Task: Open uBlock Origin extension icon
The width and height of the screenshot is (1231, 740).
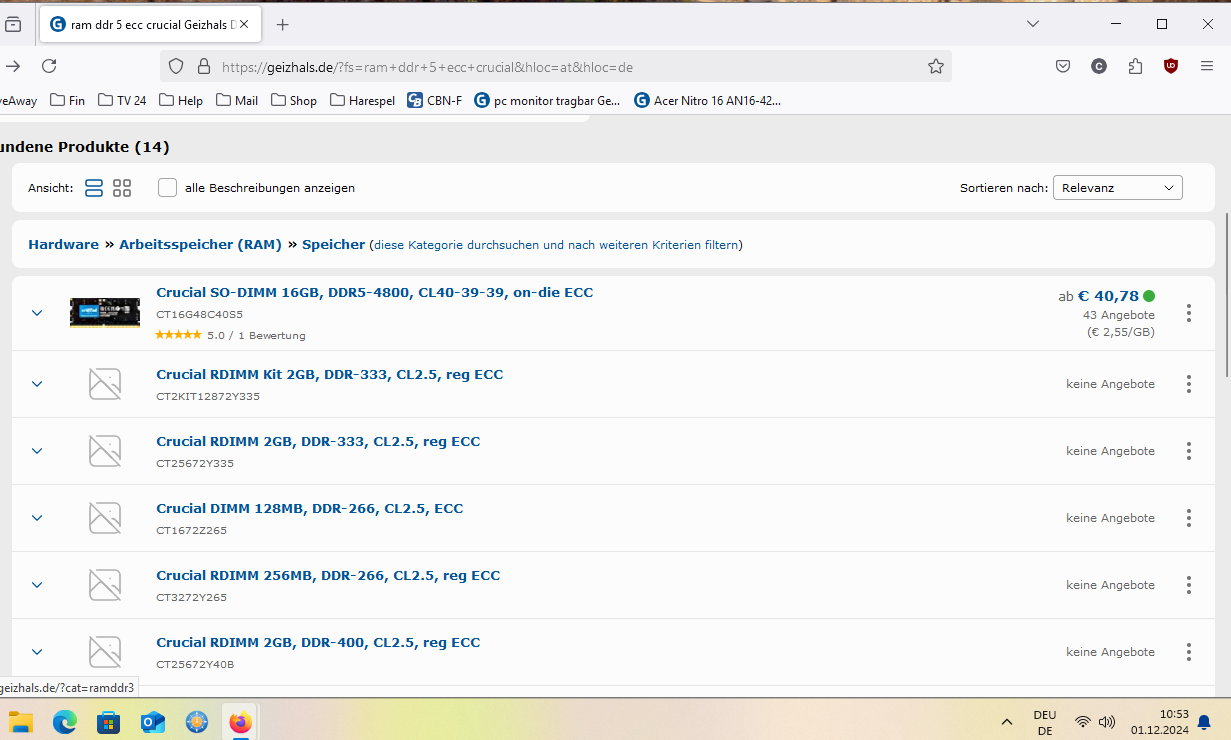Action: click(1171, 67)
